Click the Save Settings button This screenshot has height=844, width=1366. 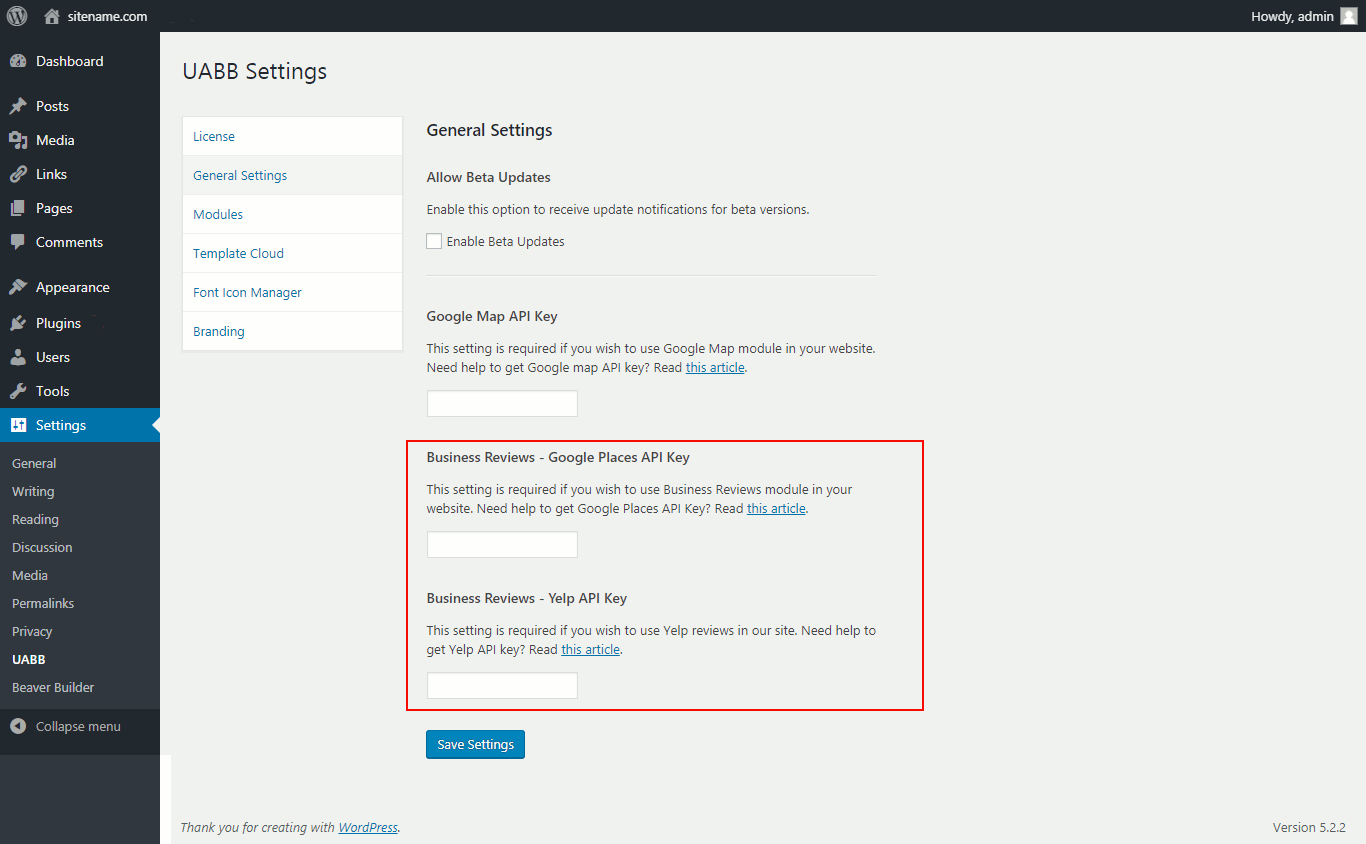475,744
